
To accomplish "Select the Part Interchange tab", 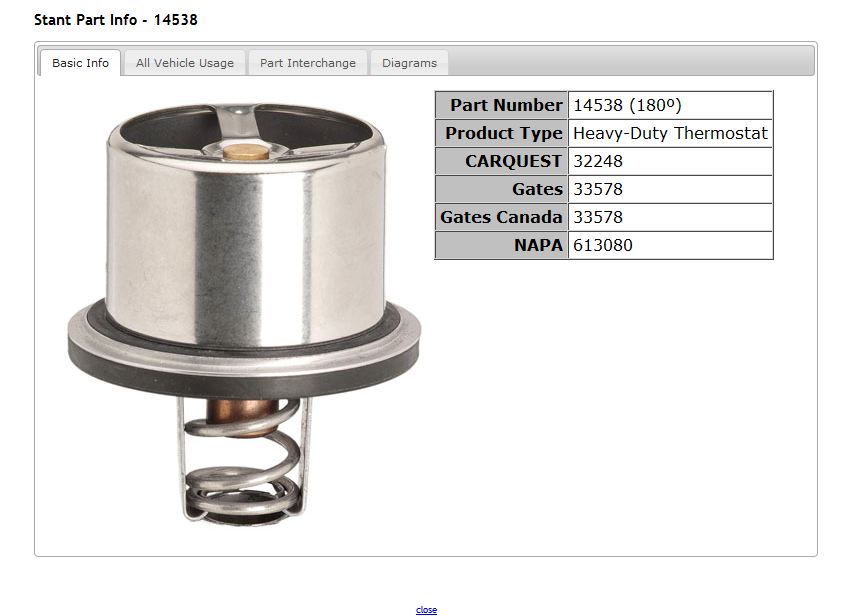I will (307, 63).
